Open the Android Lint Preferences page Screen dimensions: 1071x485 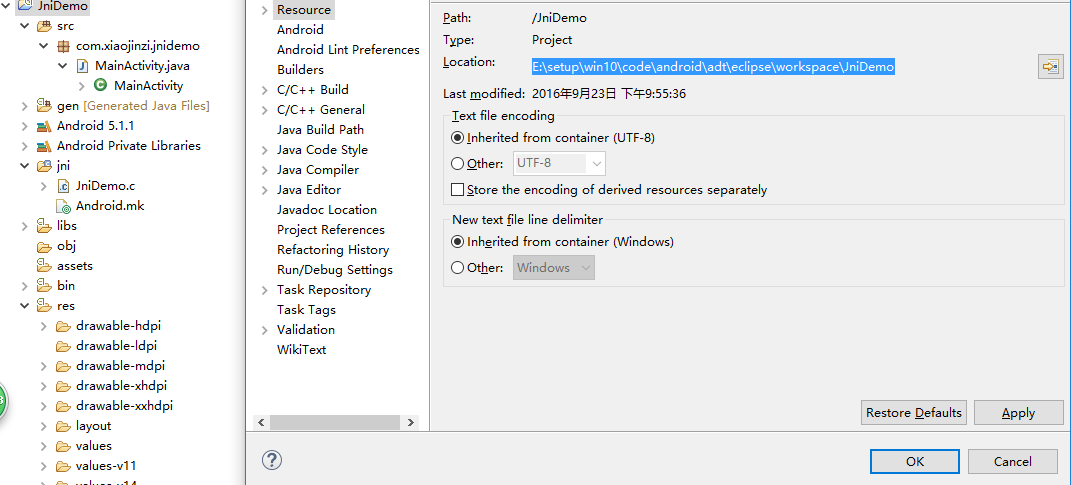348,50
